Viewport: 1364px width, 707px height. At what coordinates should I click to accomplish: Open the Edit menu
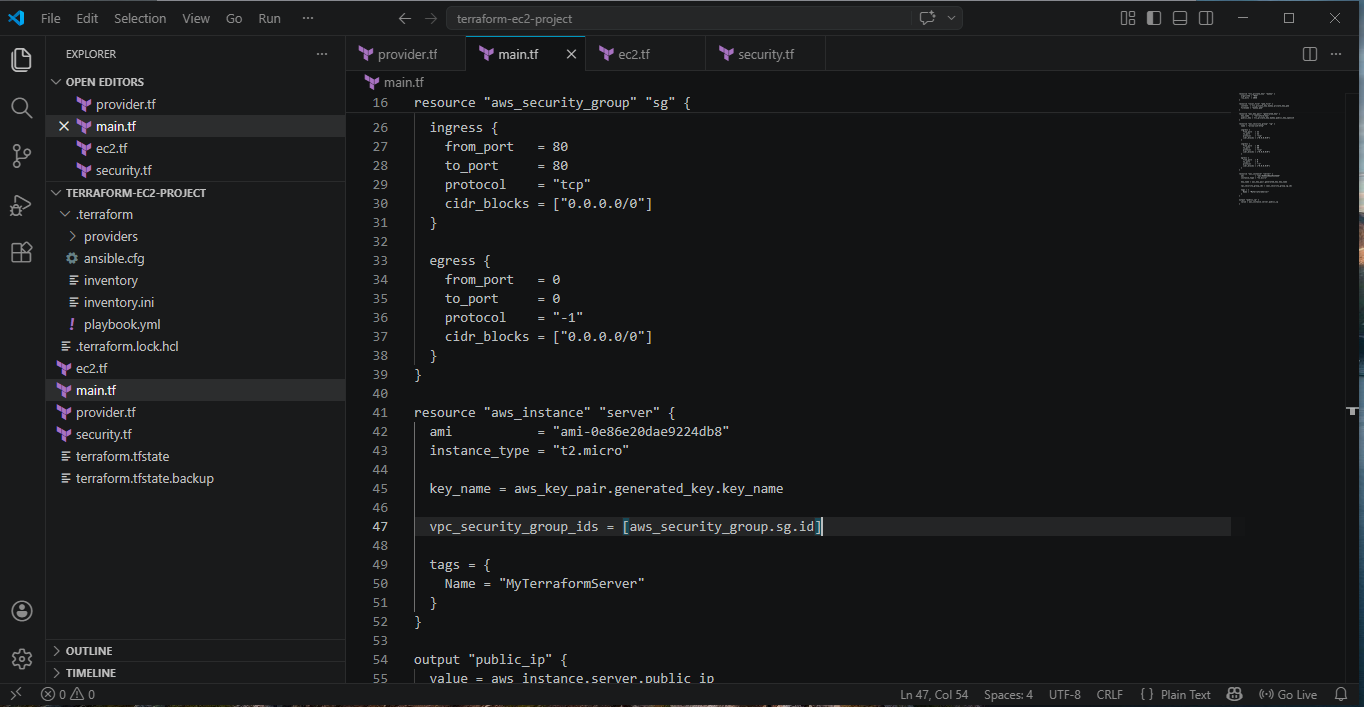(x=87, y=18)
